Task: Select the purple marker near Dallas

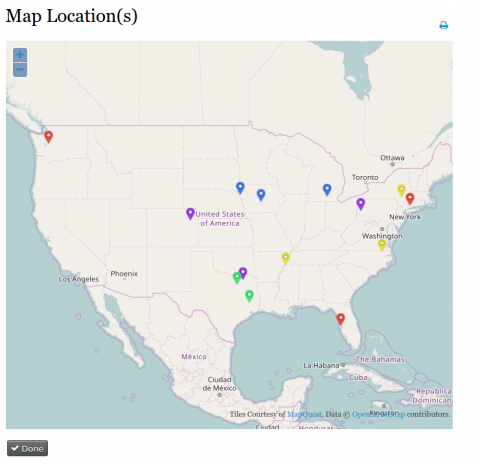Action: pyautogui.click(x=243, y=273)
